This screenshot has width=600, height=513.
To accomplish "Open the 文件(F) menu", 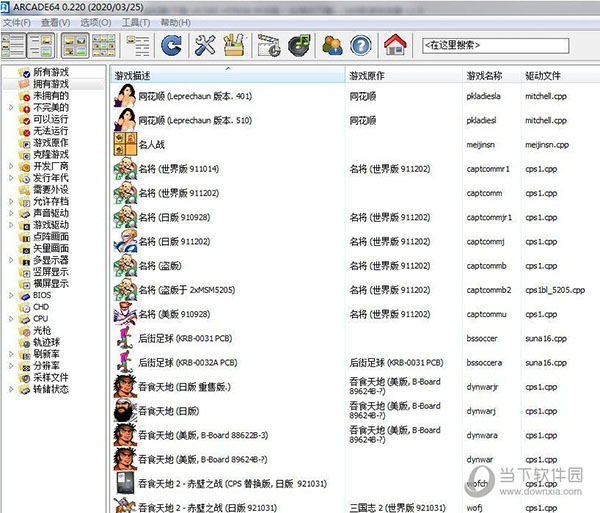I will point(16,23).
